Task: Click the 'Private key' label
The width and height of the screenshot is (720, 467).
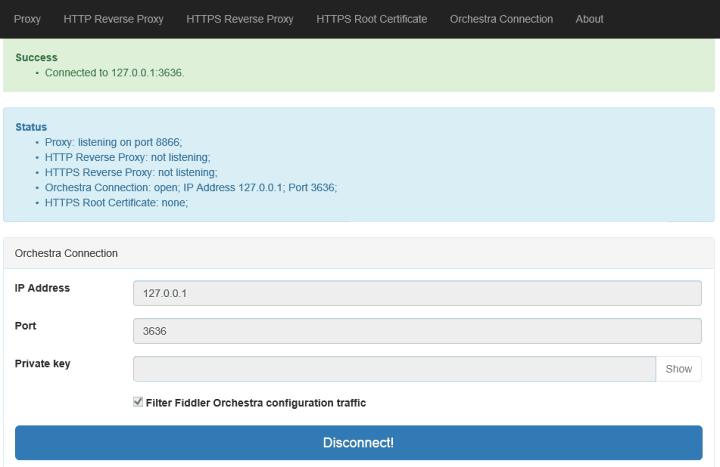Action: click(42, 364)
